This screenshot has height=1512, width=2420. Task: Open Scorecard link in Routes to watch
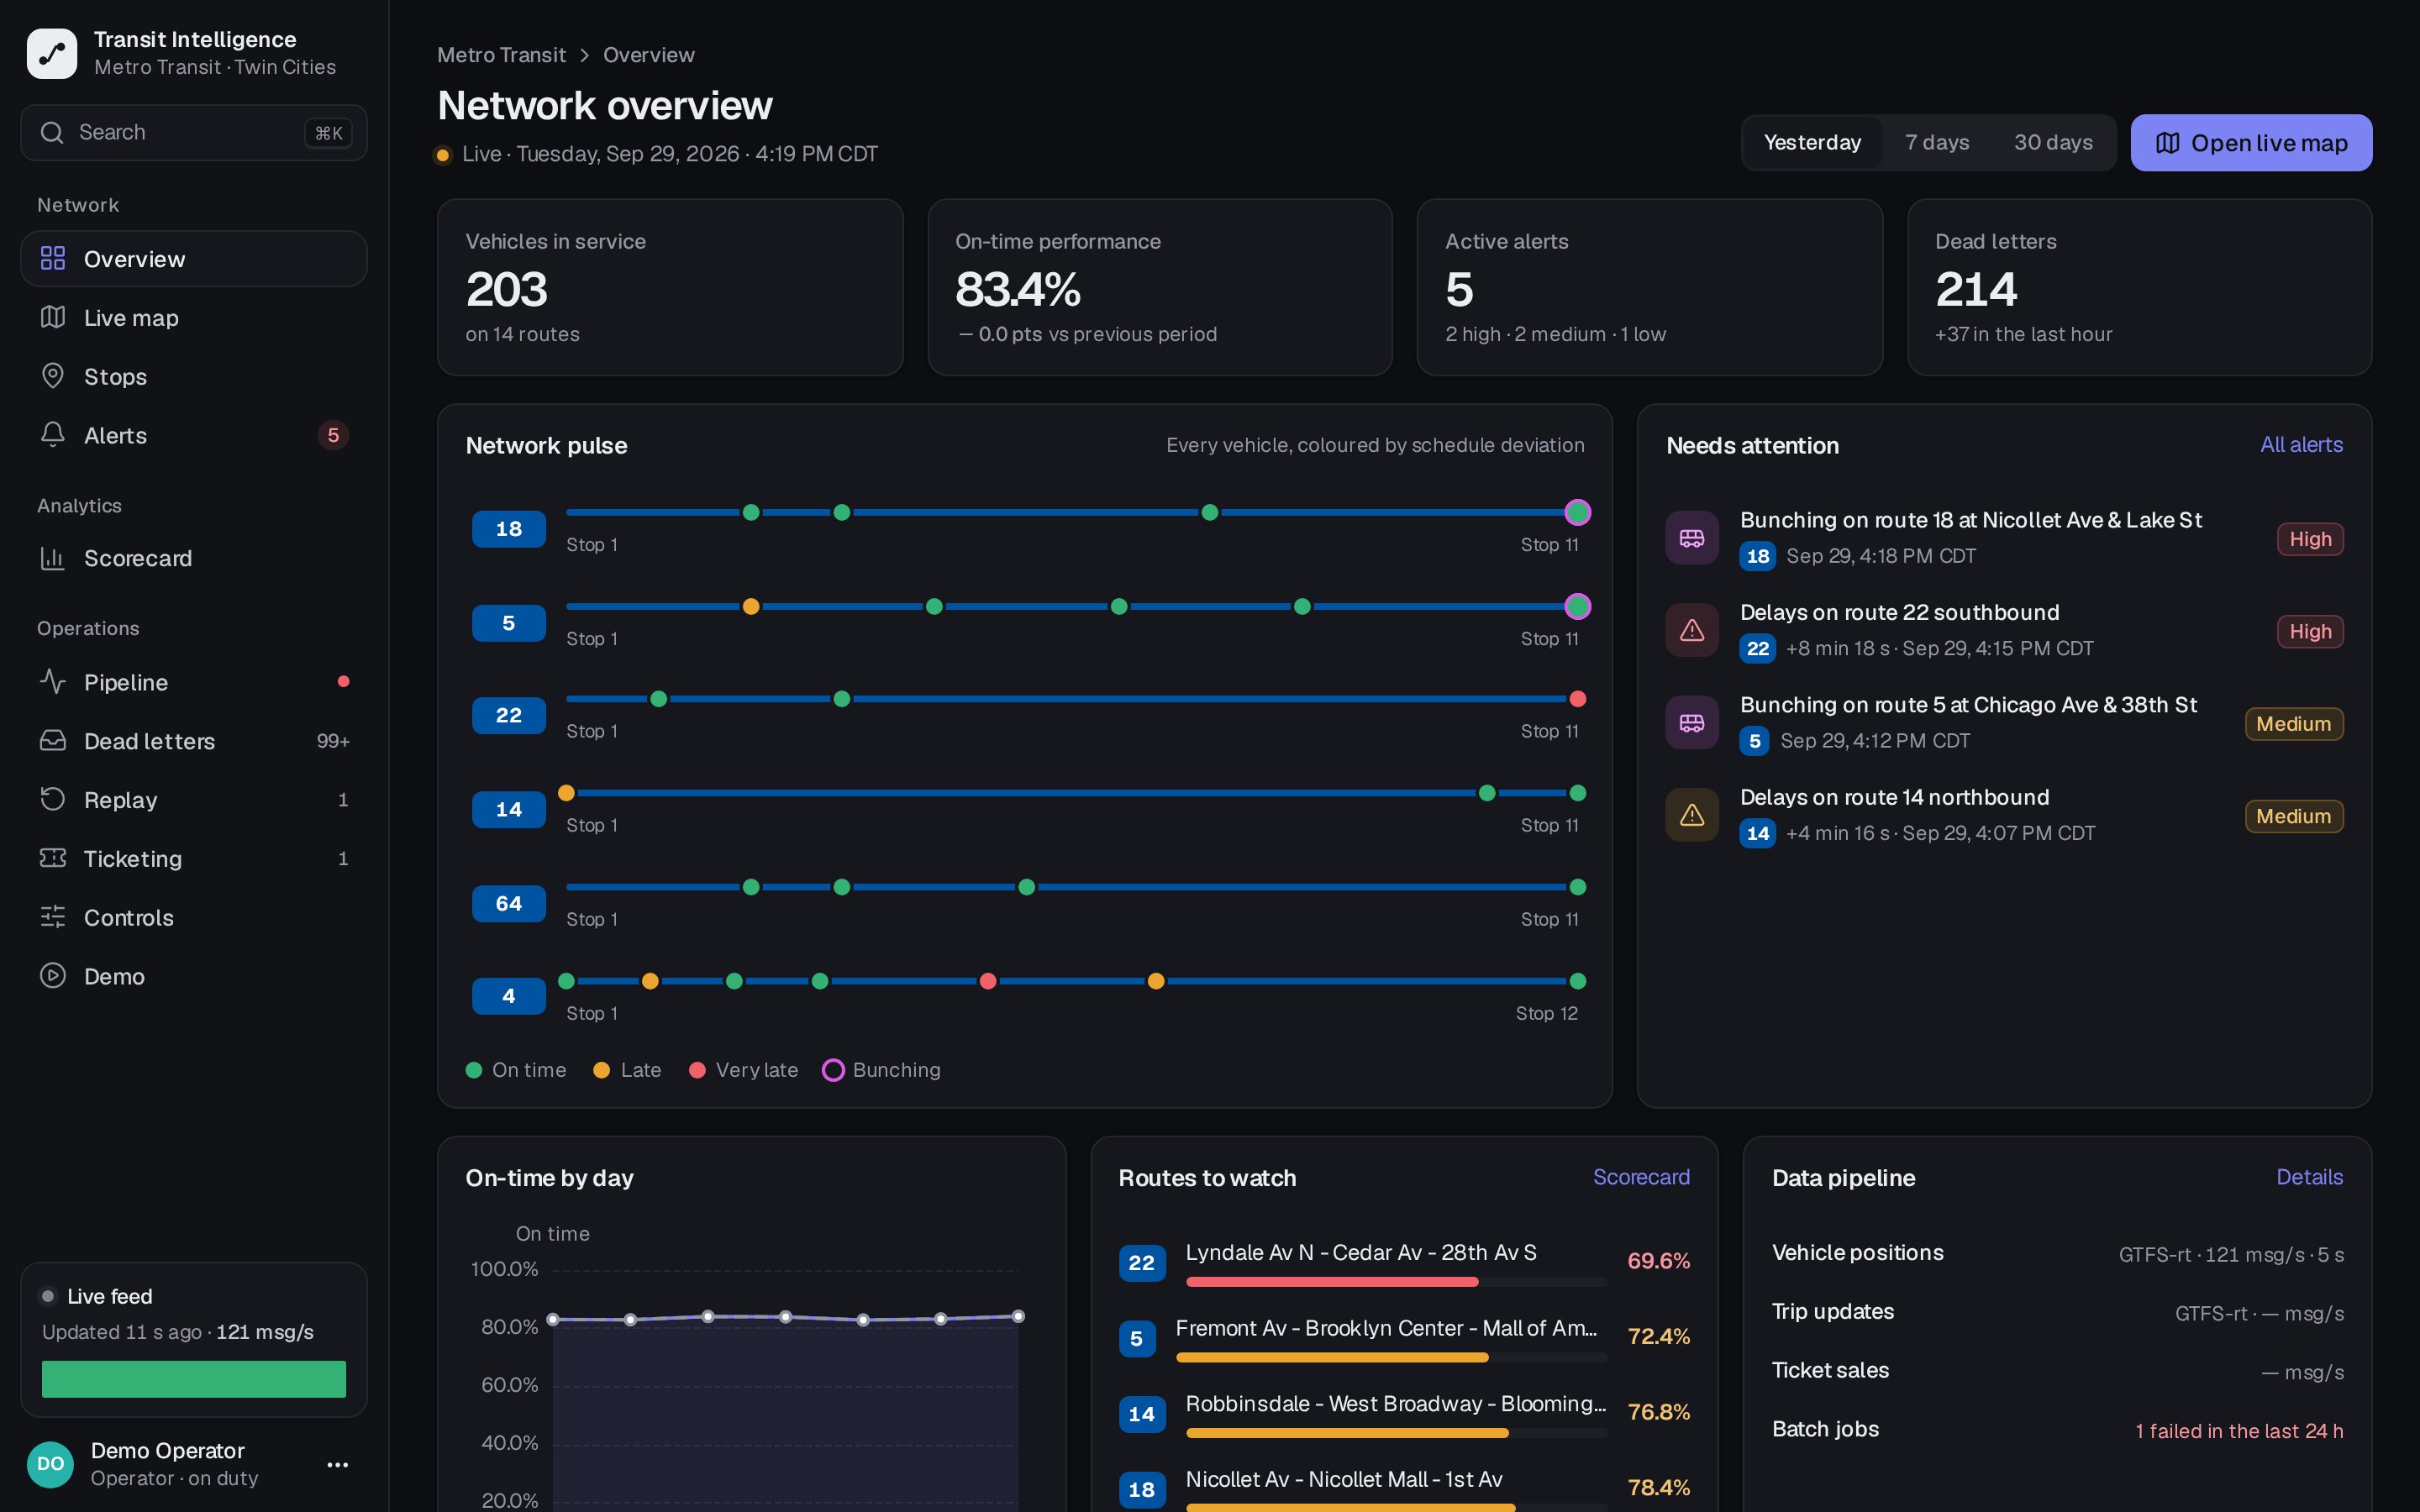(x=1641, y=1177)
